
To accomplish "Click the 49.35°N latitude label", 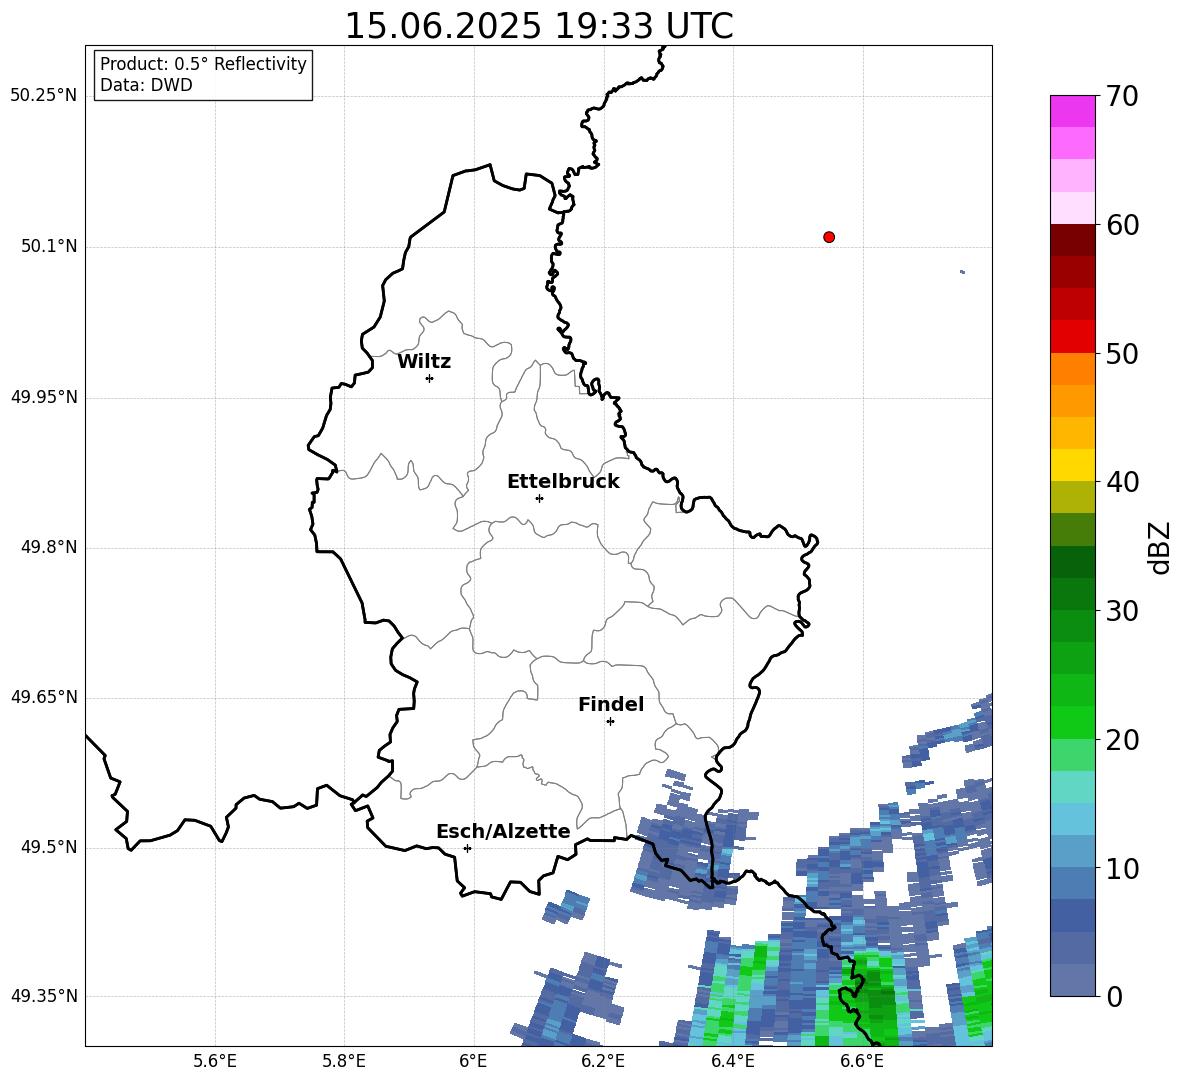I will tap(44, 996).
